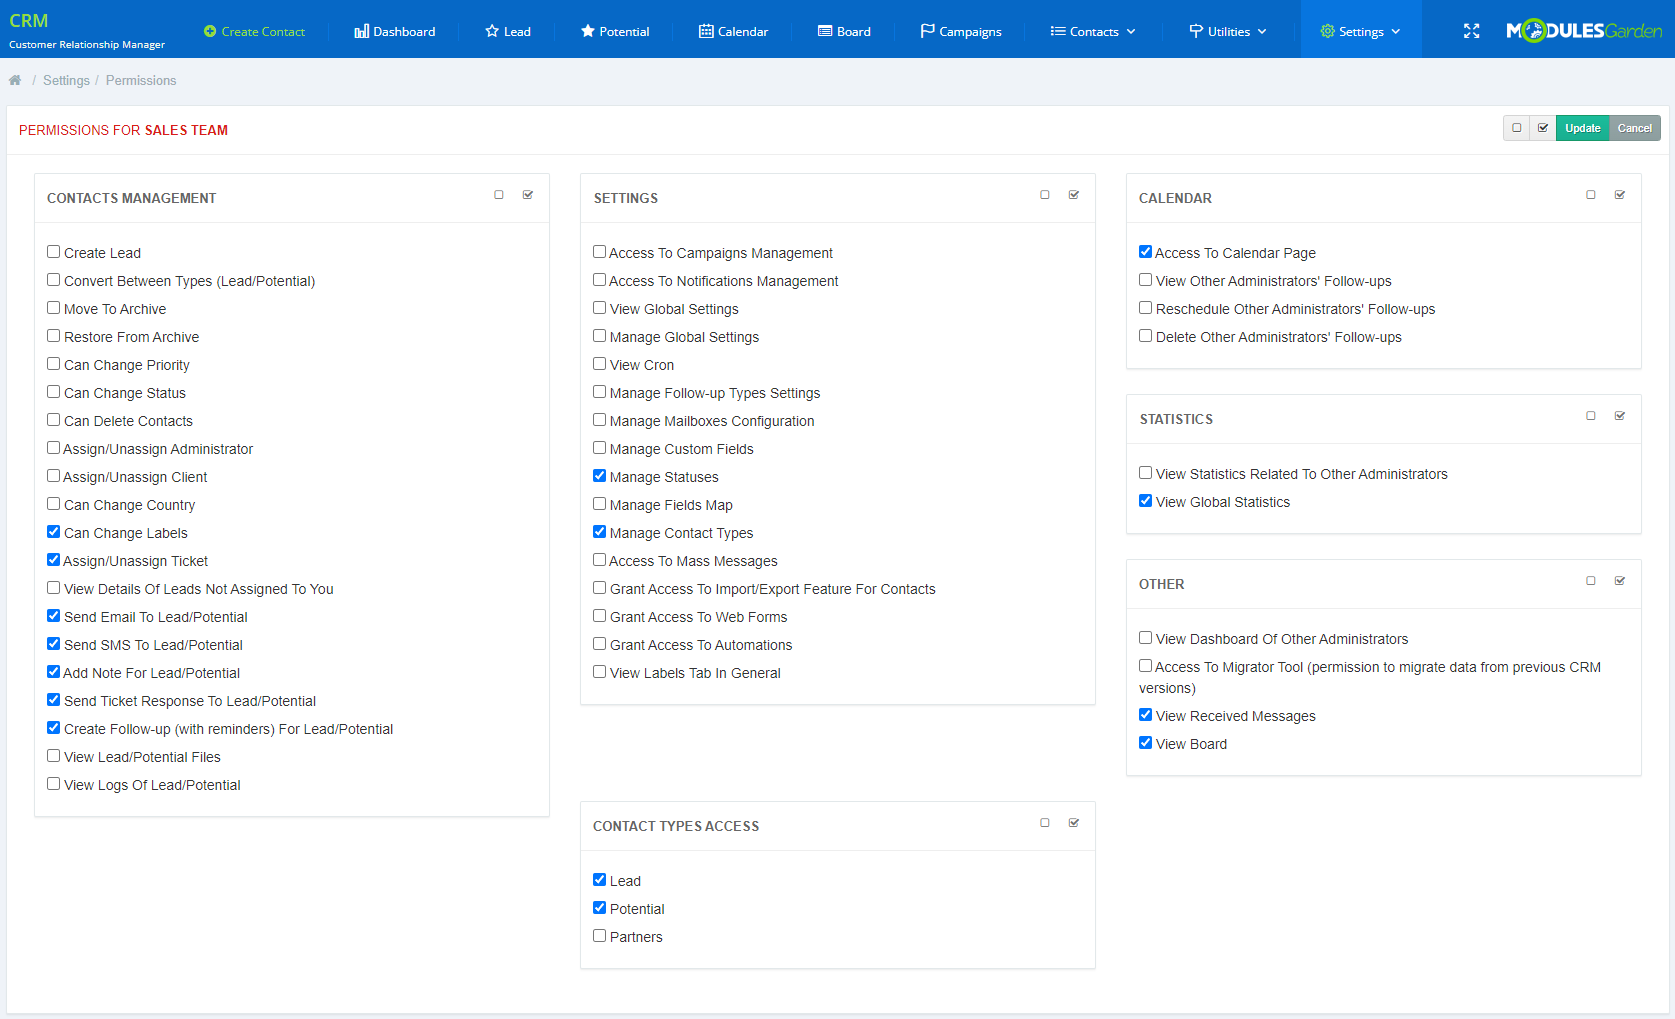This screenshot has width=1675, height=1019.
Task: Check all permissions in Settings panel header
Action: [1073, 194]
